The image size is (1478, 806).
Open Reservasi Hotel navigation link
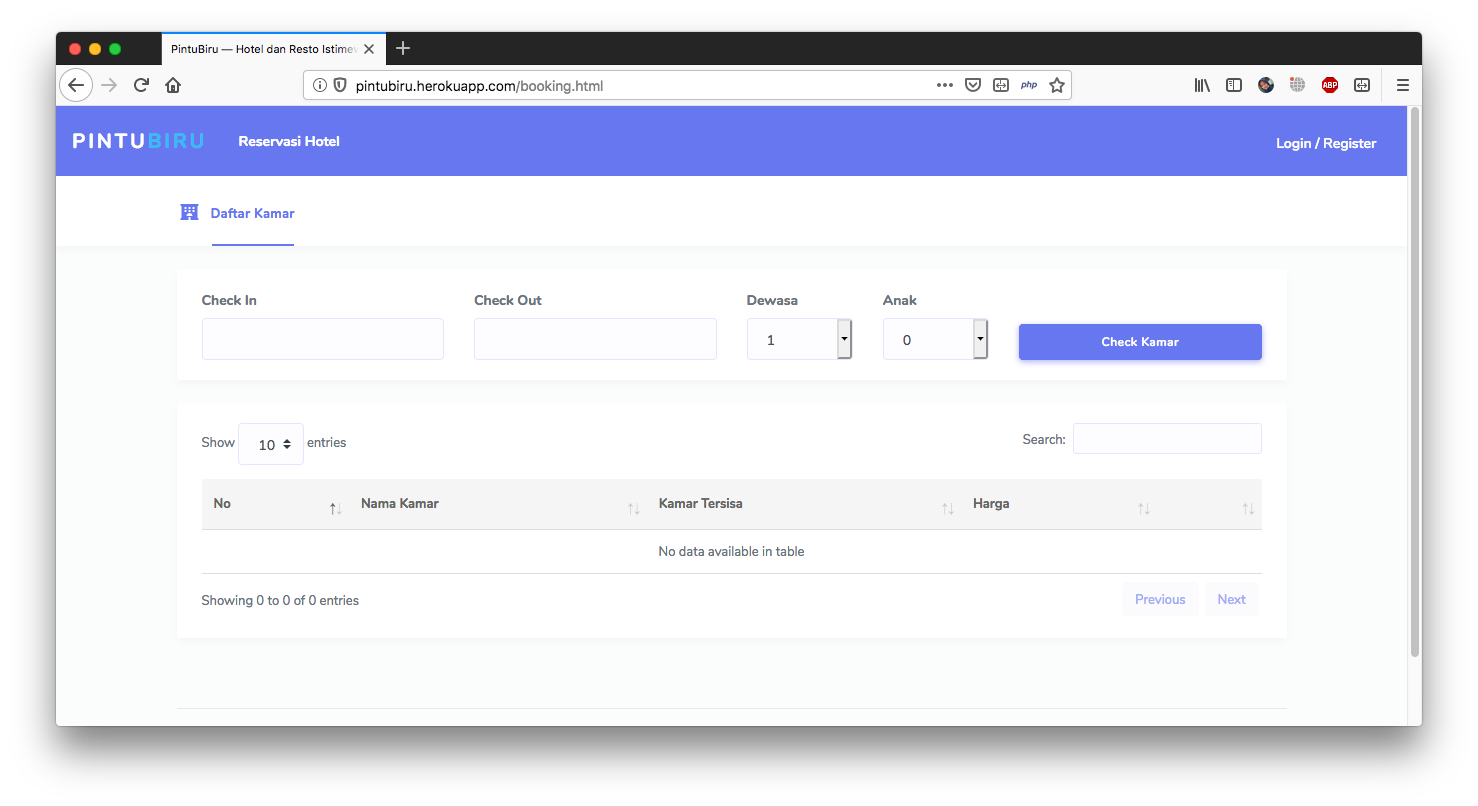(289, 141)
